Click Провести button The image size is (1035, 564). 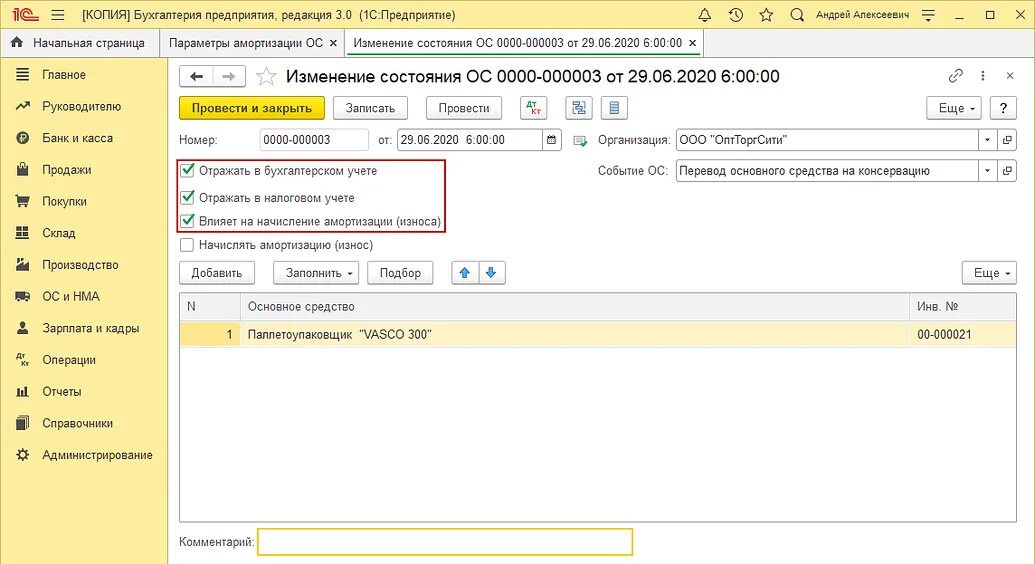(464, 108)
